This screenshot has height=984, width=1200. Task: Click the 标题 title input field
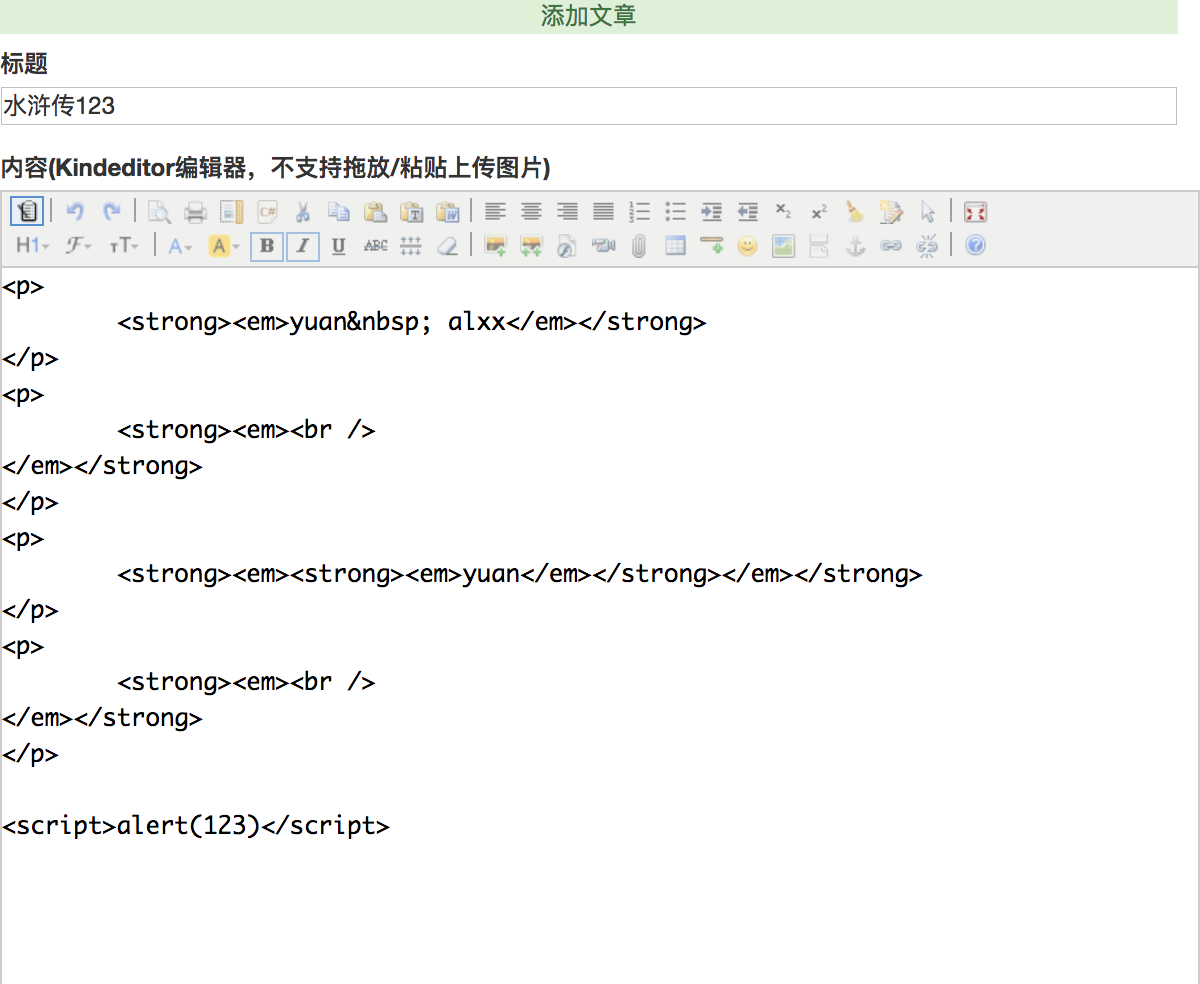(x=589, y=106)
